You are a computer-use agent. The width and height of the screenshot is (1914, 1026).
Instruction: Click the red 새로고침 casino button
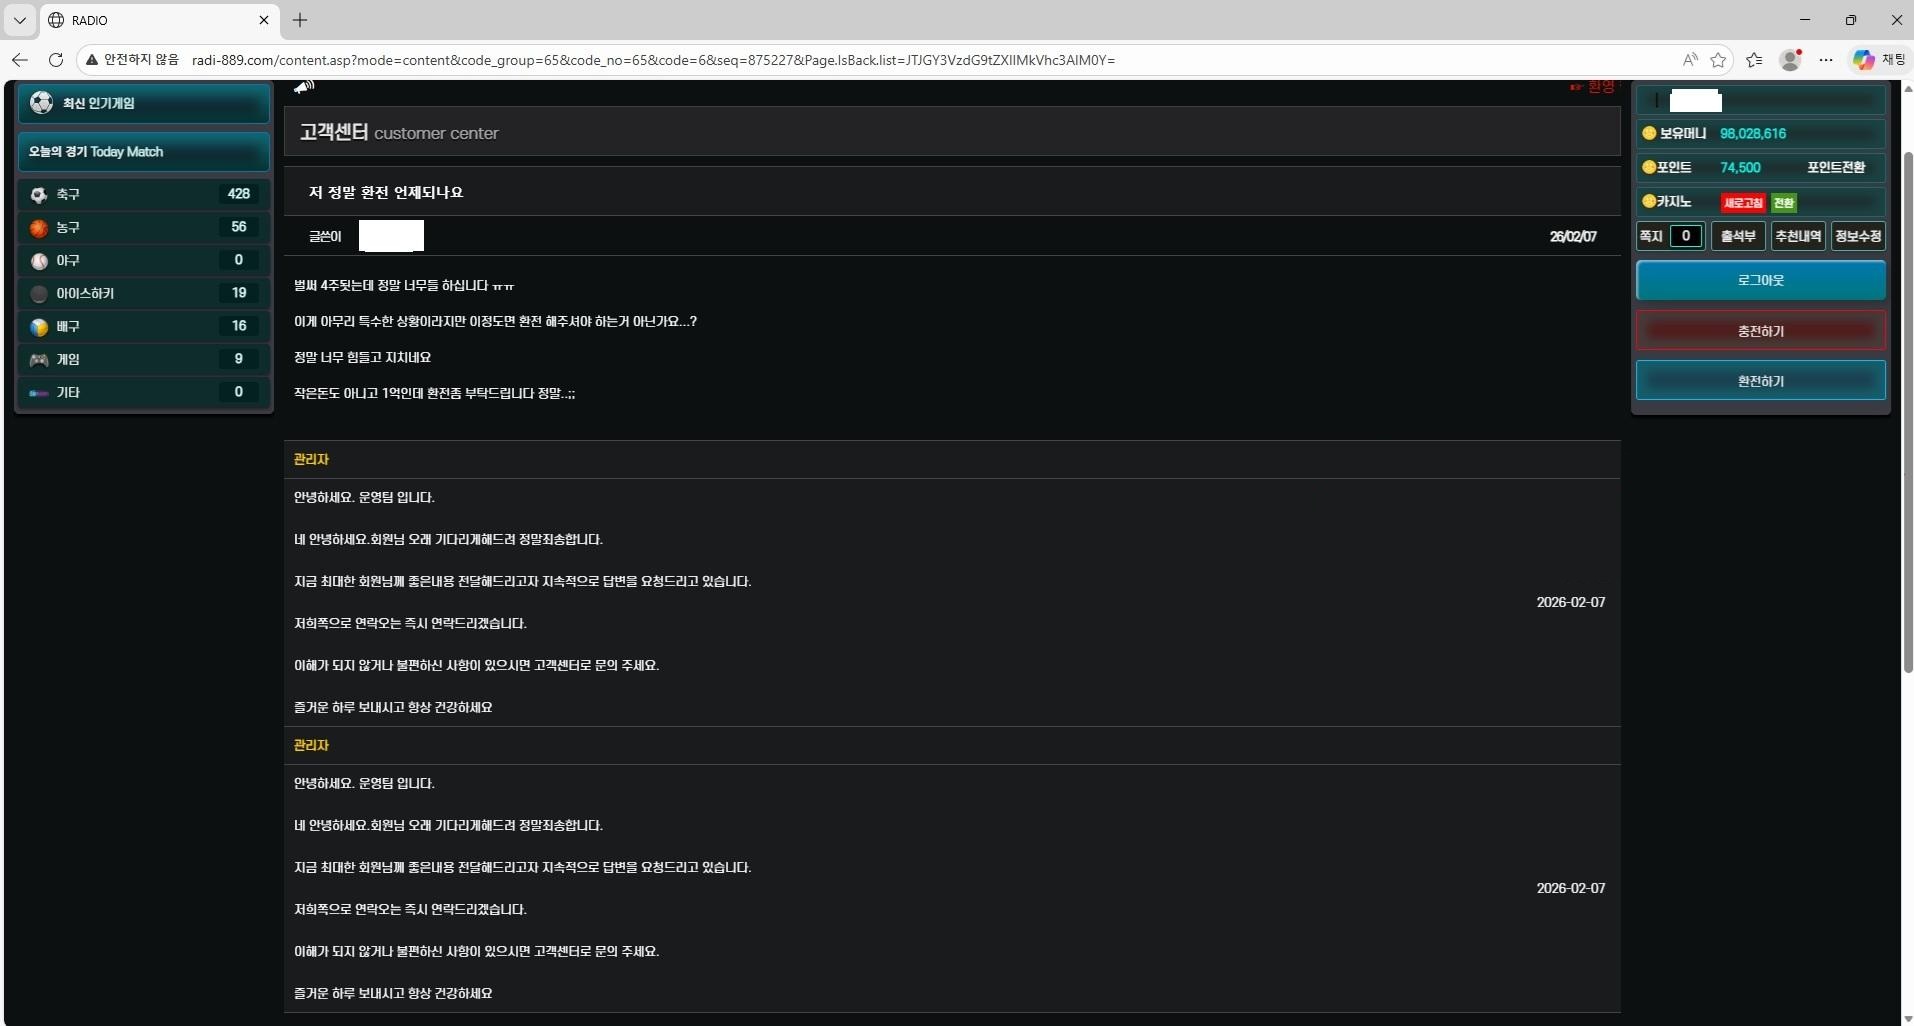1742,203
